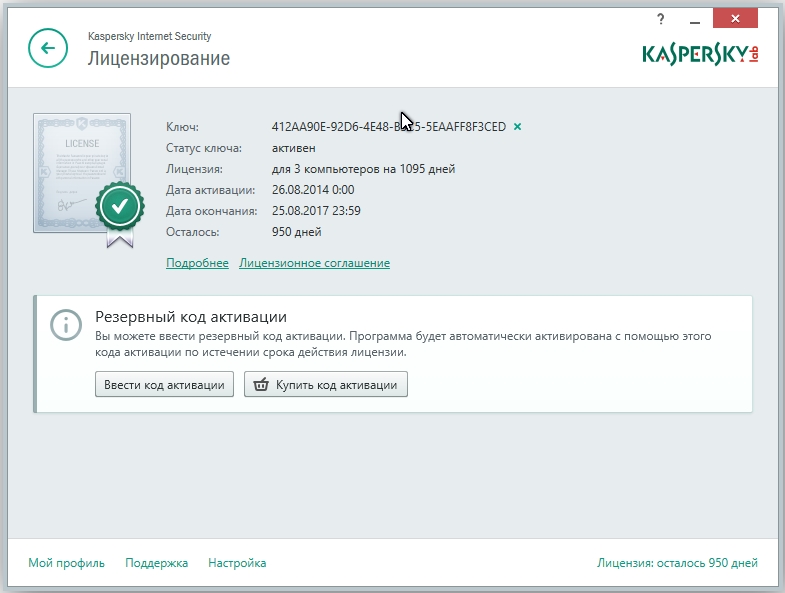Viewport: 785px width, 593px height.
Task: Go back with the circular arrow button
Action: click(x=48, y=48)
